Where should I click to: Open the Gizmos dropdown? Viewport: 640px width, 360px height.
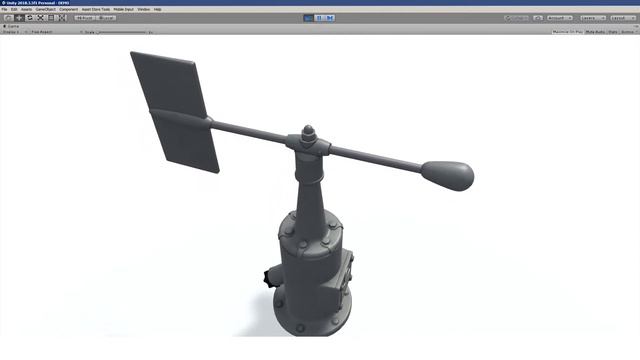point(629,32)
